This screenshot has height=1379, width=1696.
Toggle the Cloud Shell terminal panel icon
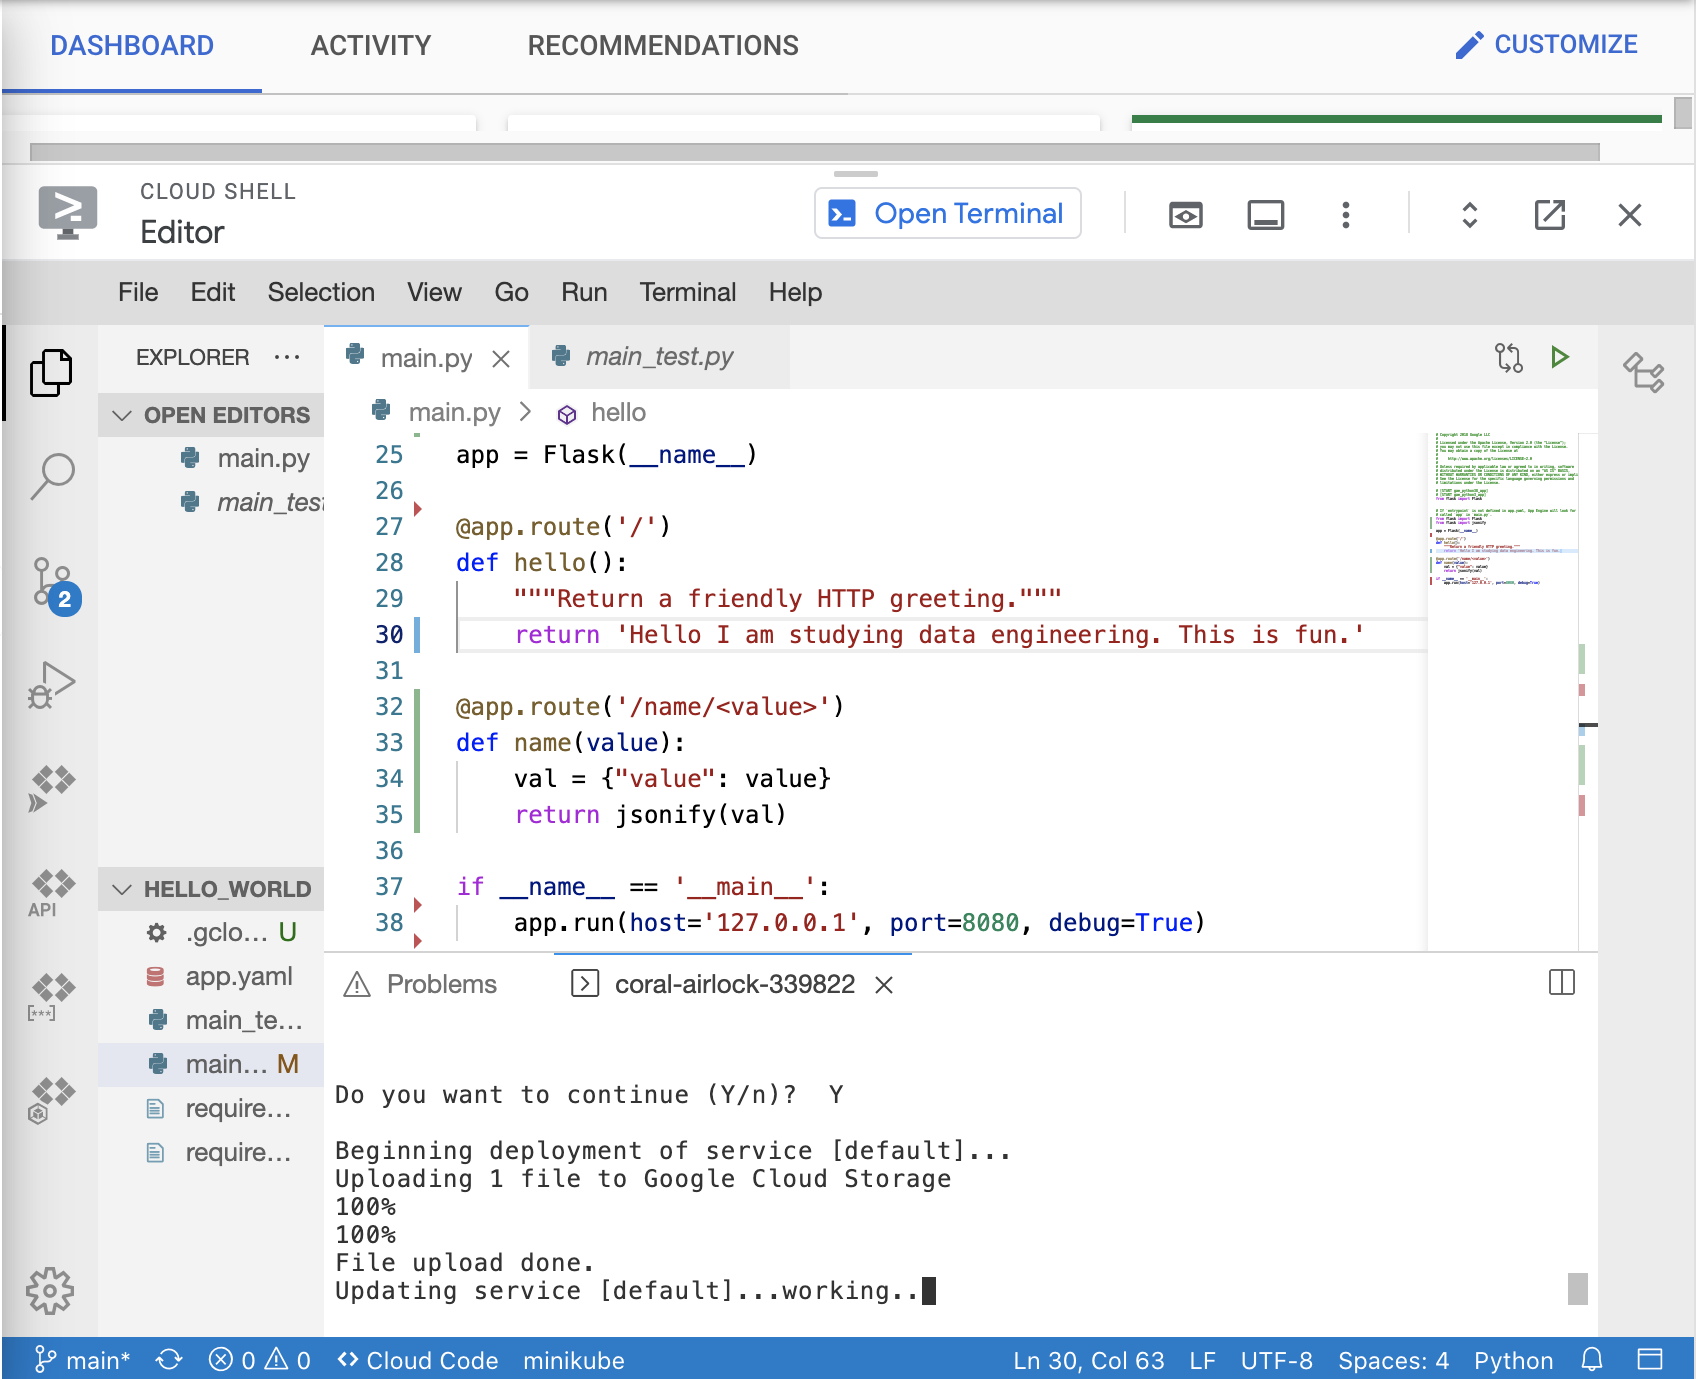1266,215
